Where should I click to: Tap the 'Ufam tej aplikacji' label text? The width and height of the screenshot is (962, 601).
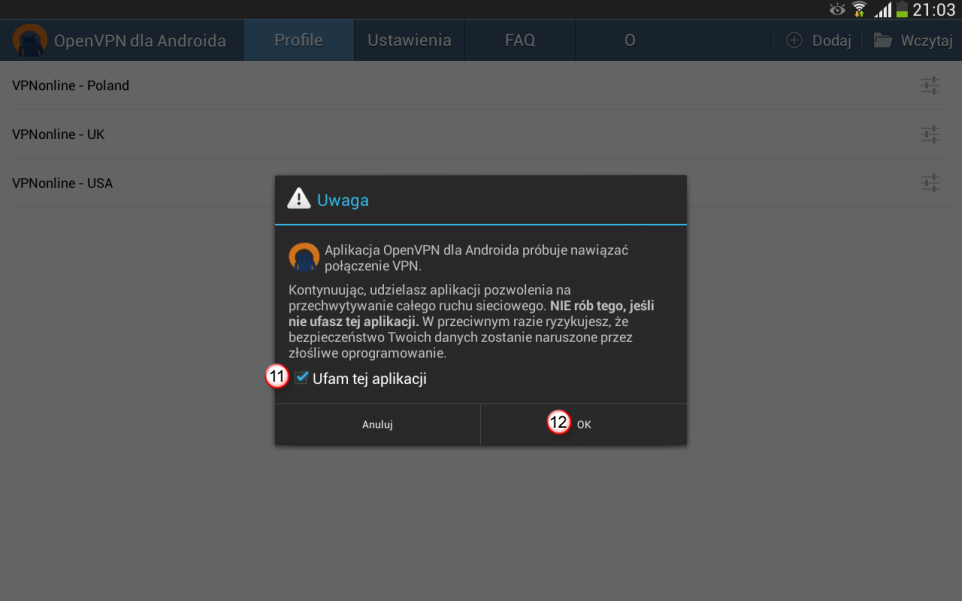pos(369,379)
